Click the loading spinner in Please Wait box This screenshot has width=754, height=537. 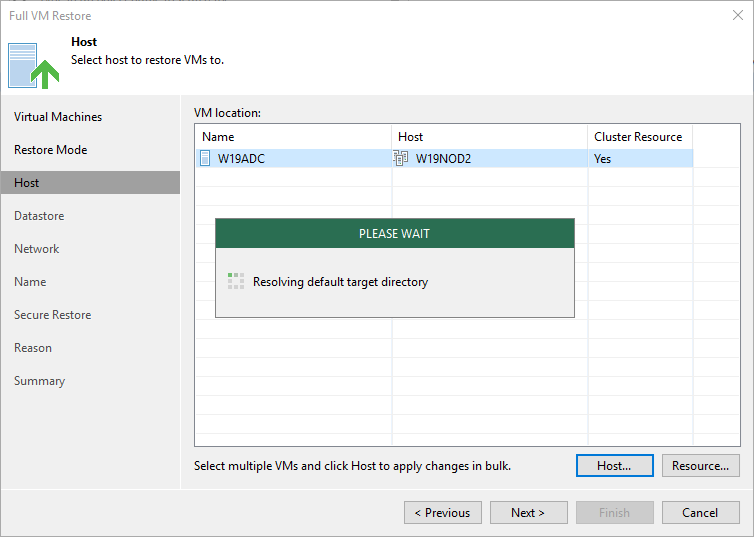(236, 281)
